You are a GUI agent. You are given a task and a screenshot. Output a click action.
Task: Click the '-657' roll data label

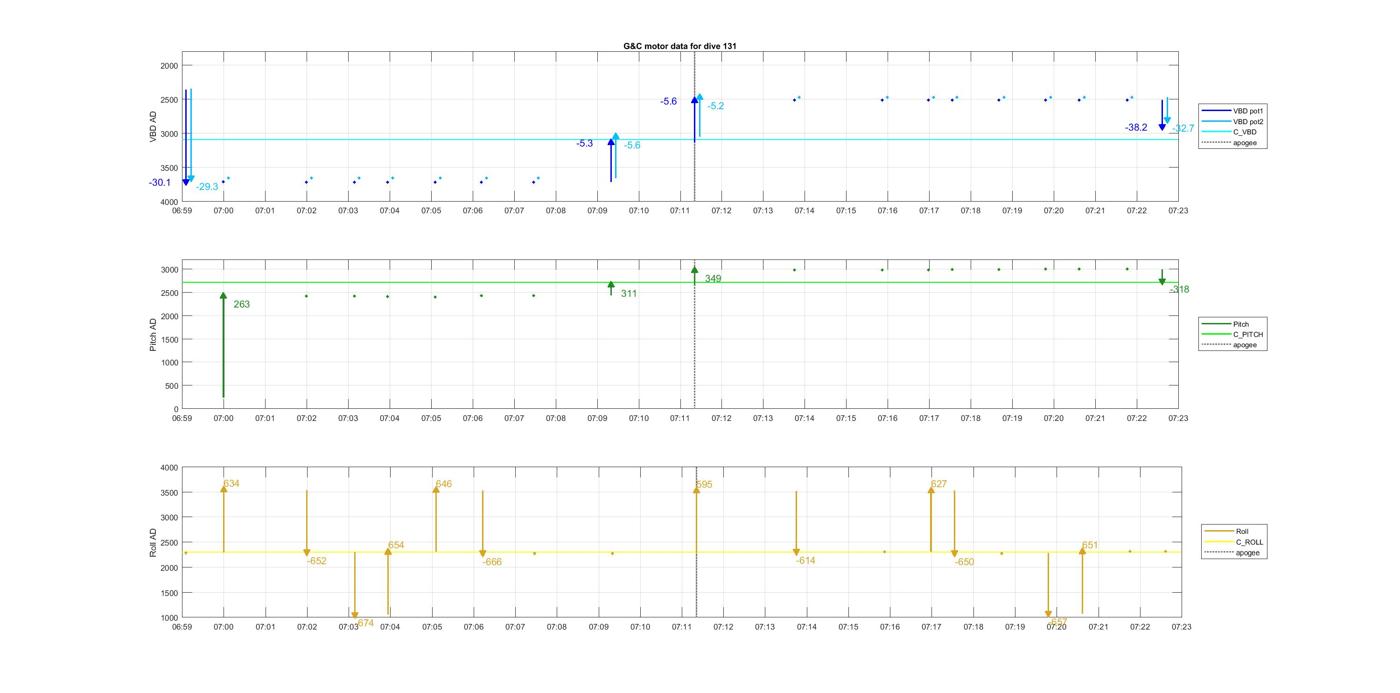pyautogui.click(x=1058, y=621)
